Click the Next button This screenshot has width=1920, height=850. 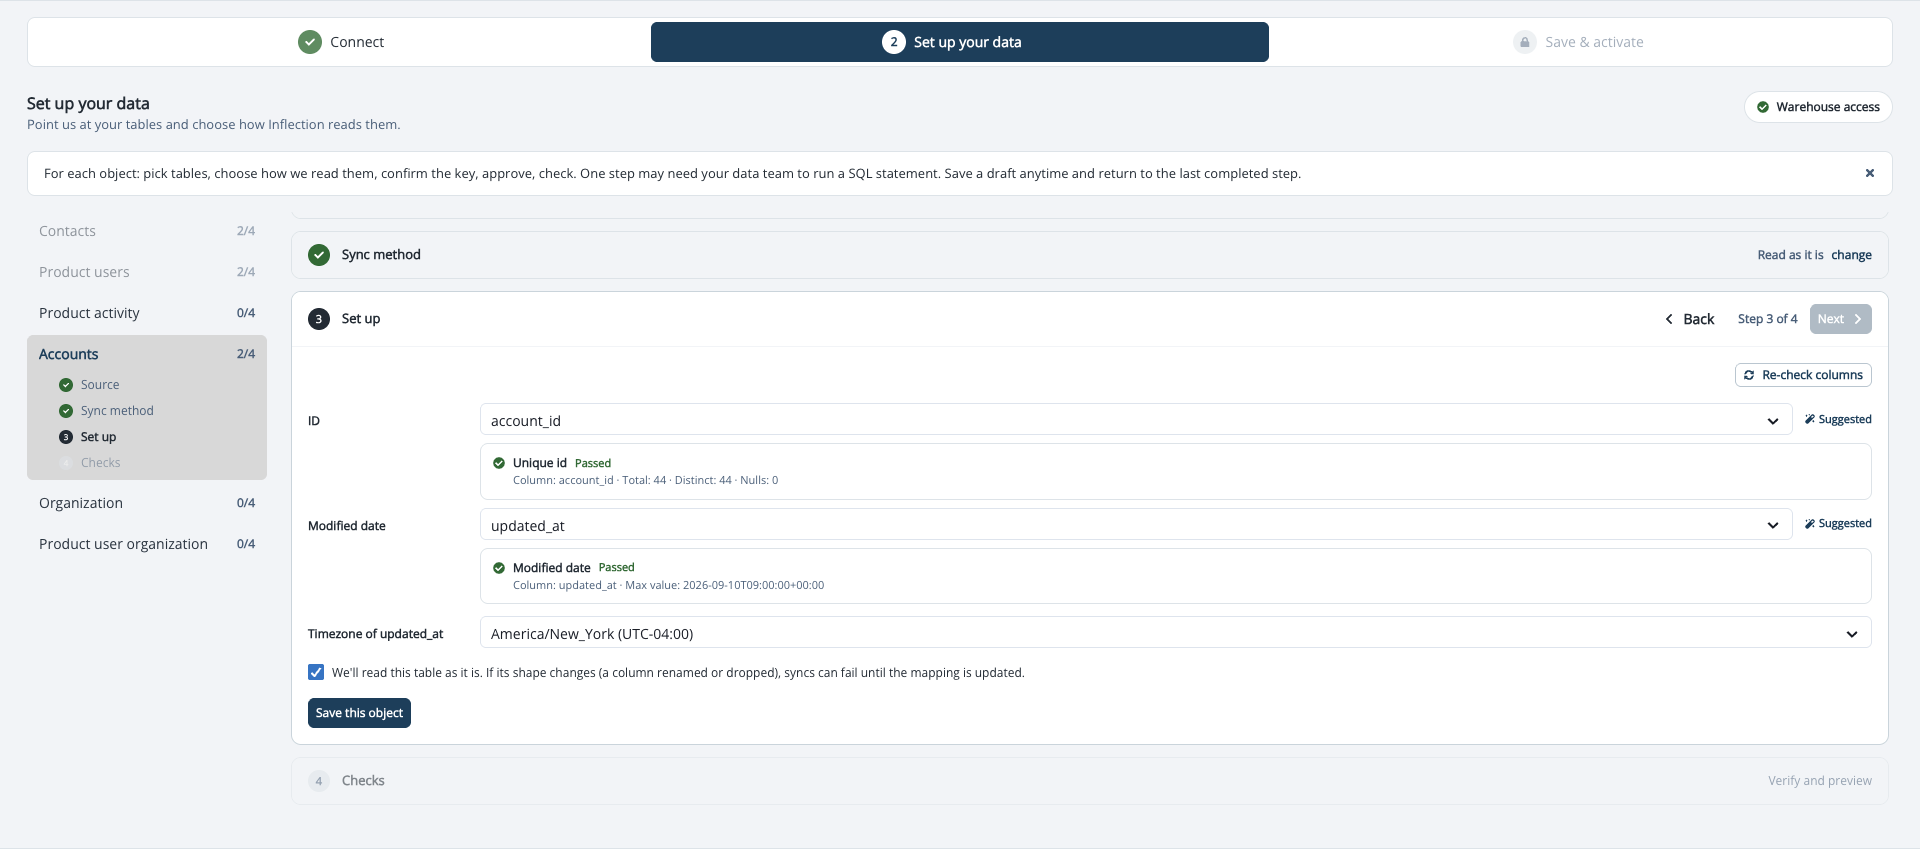click(1840, 319)
